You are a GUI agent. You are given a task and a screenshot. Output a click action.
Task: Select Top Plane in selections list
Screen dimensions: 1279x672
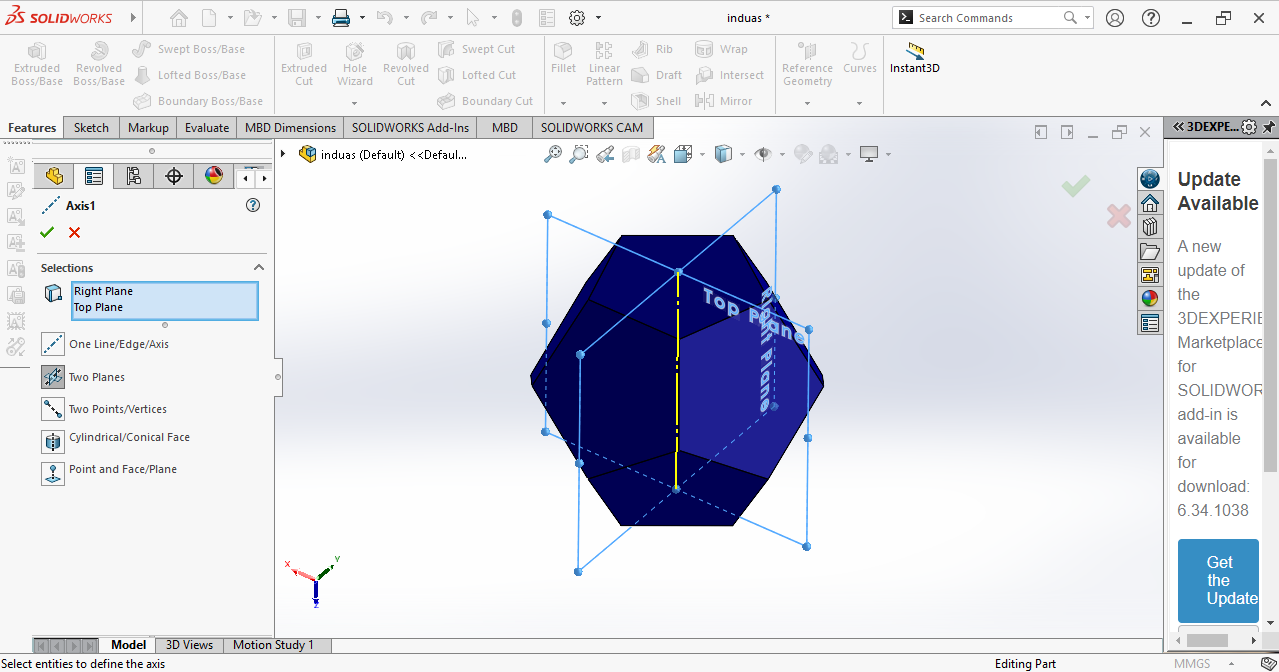[x=98, y=307]
